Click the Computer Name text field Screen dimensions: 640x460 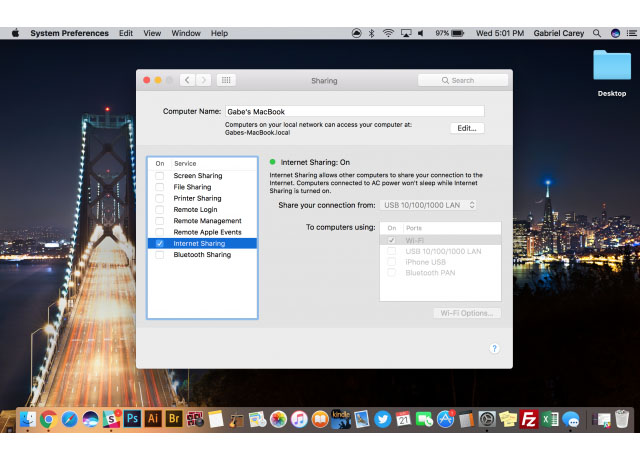pyautogui.click(x=354, y=111)
